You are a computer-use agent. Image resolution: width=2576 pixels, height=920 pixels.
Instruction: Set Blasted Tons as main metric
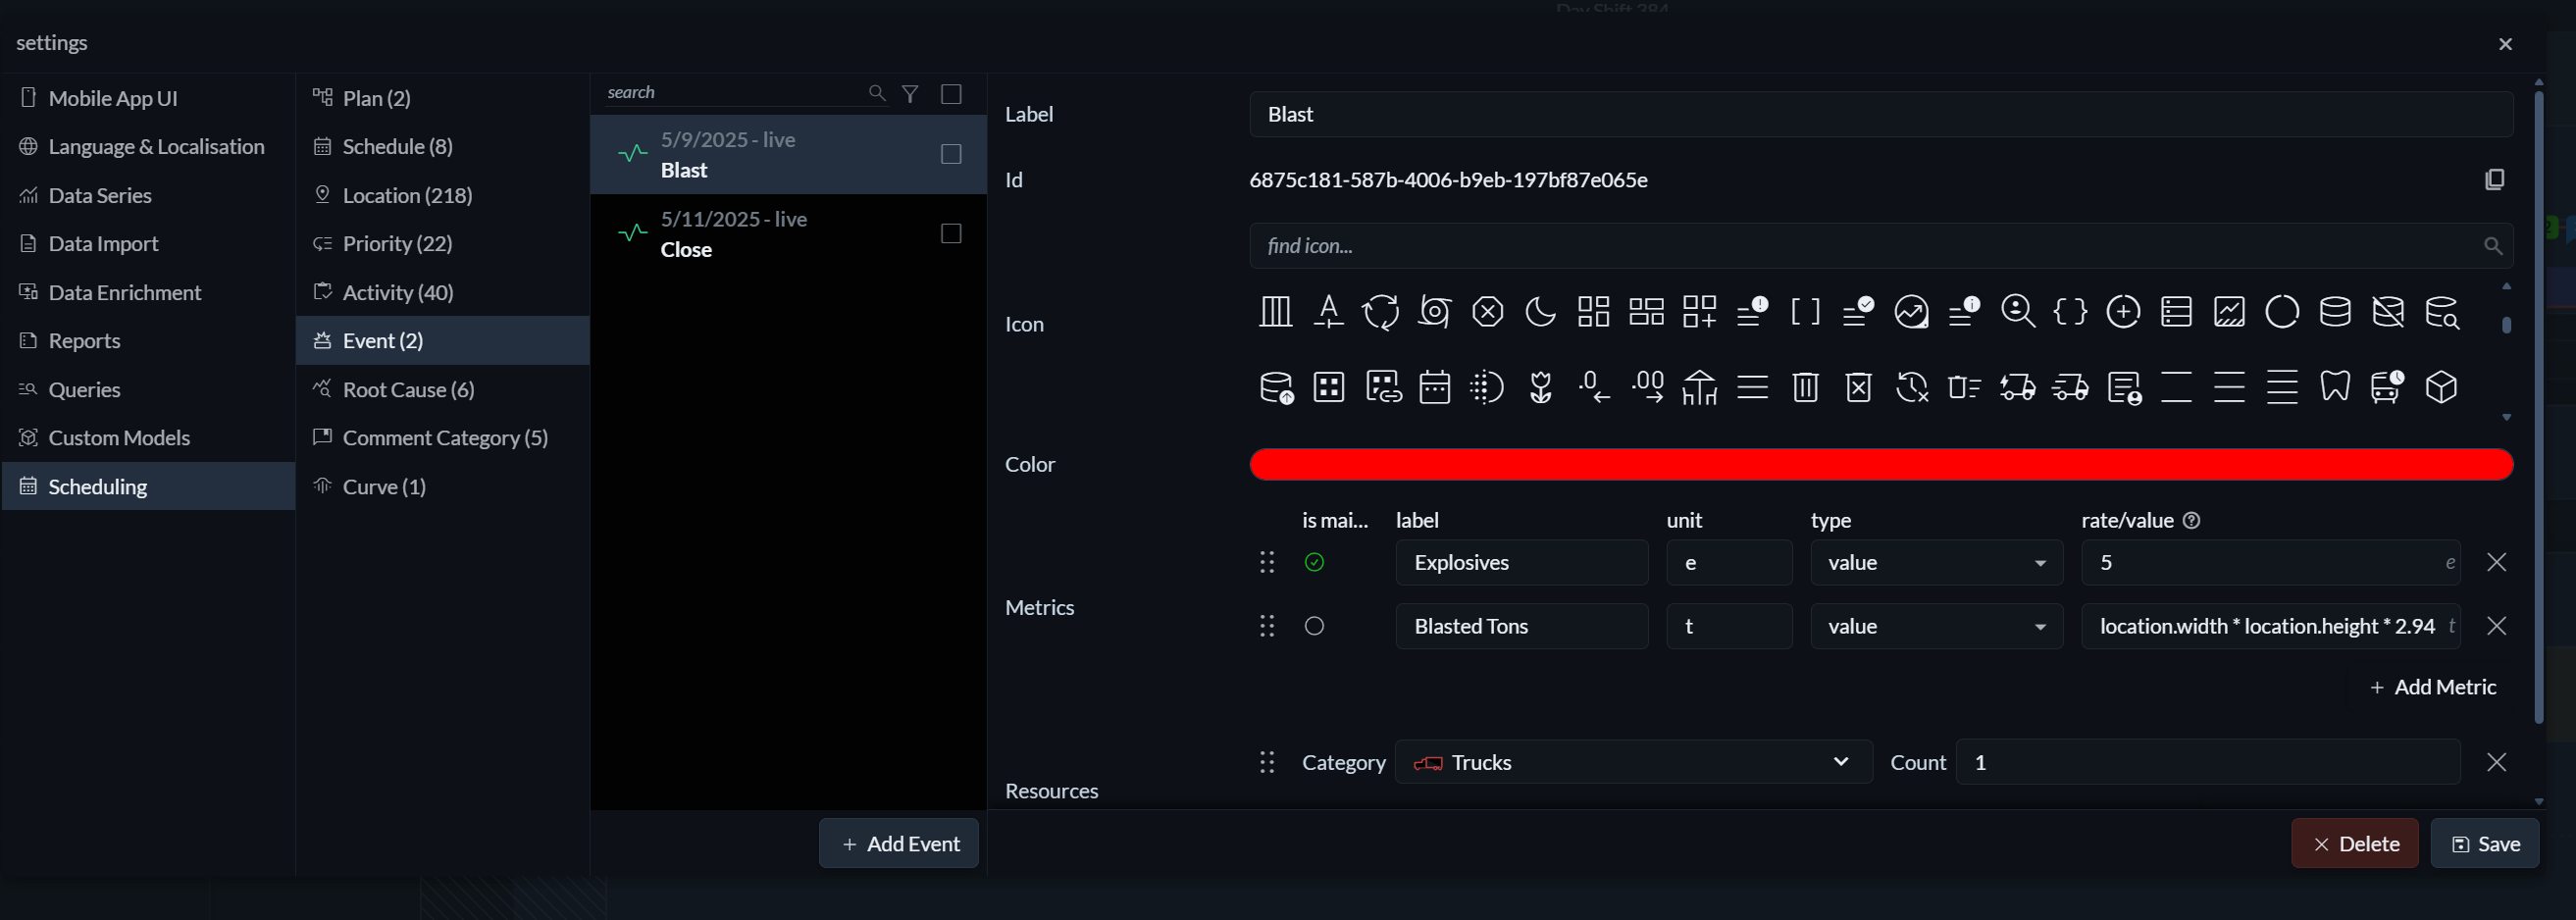[x=1314, y=626]
